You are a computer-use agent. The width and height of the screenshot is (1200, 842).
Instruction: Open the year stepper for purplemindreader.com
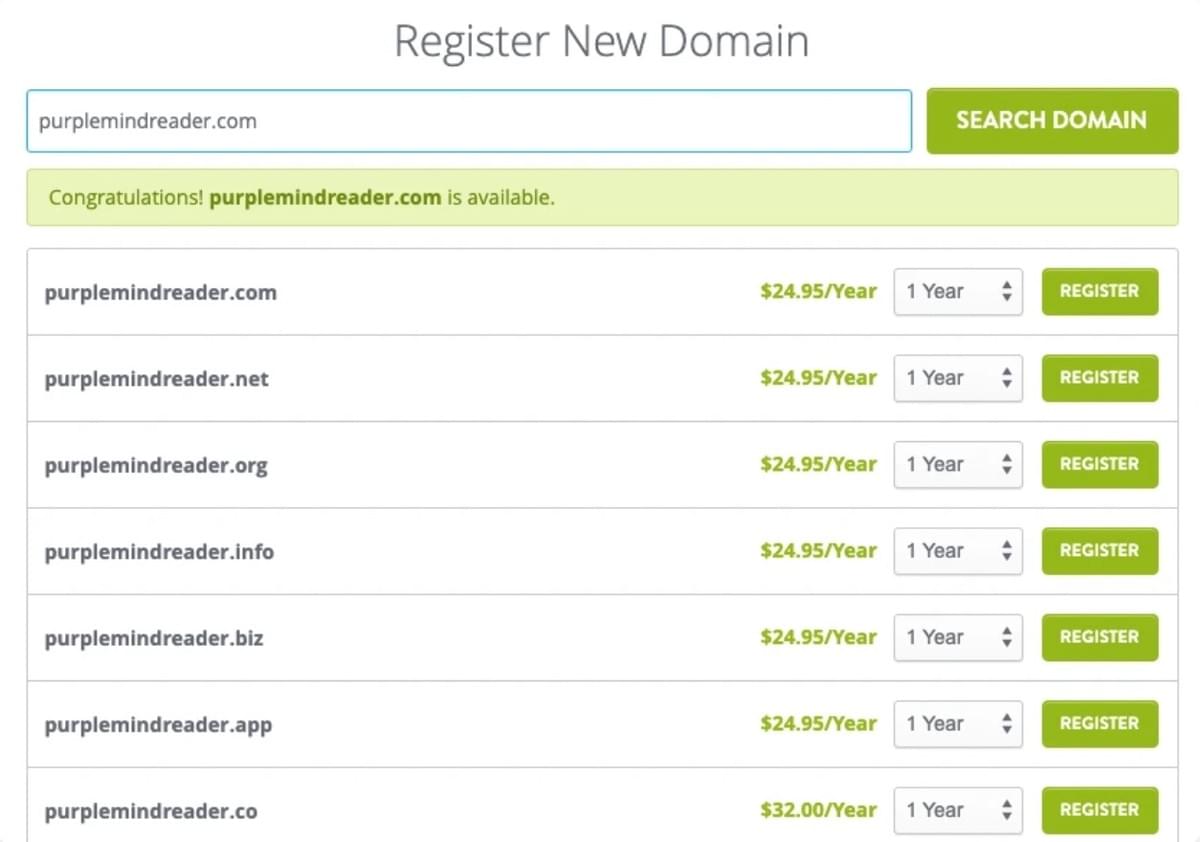[1009, 291]
